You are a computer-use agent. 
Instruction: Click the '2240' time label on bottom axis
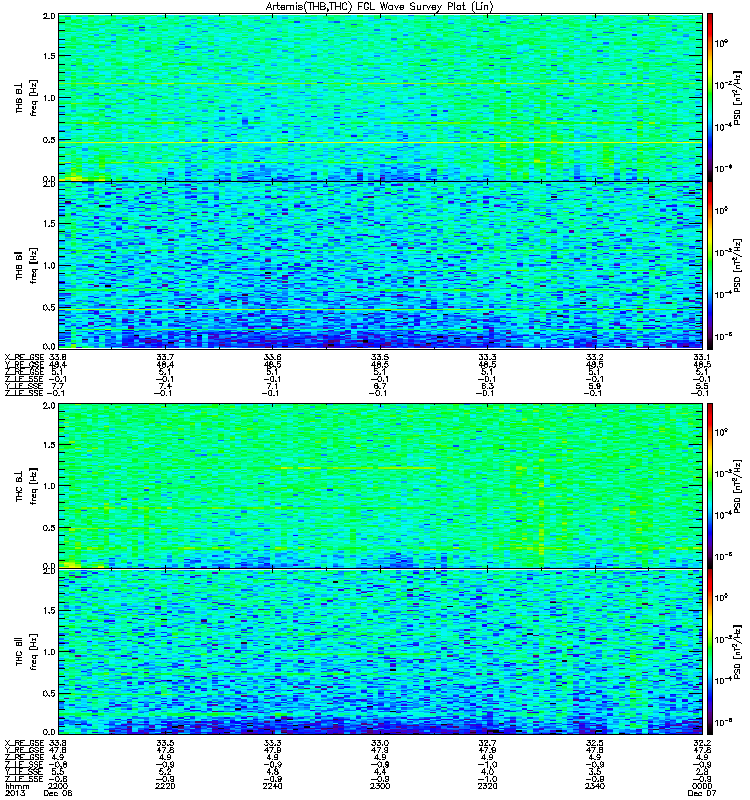pos(273,786)
